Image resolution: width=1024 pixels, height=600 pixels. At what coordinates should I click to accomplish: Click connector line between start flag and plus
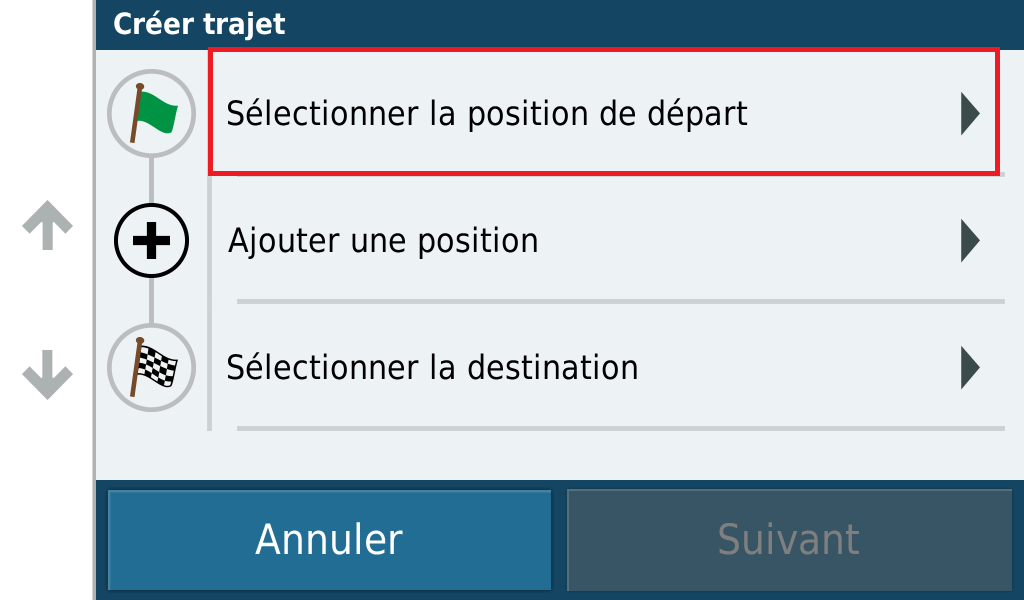152,180
